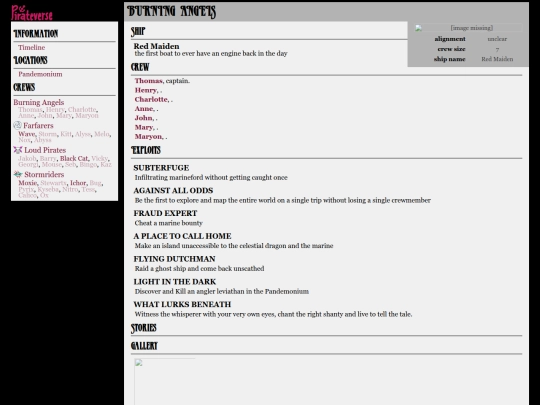
Task: Open Black Cat under Loud Pirates
Action: point(74,158)
